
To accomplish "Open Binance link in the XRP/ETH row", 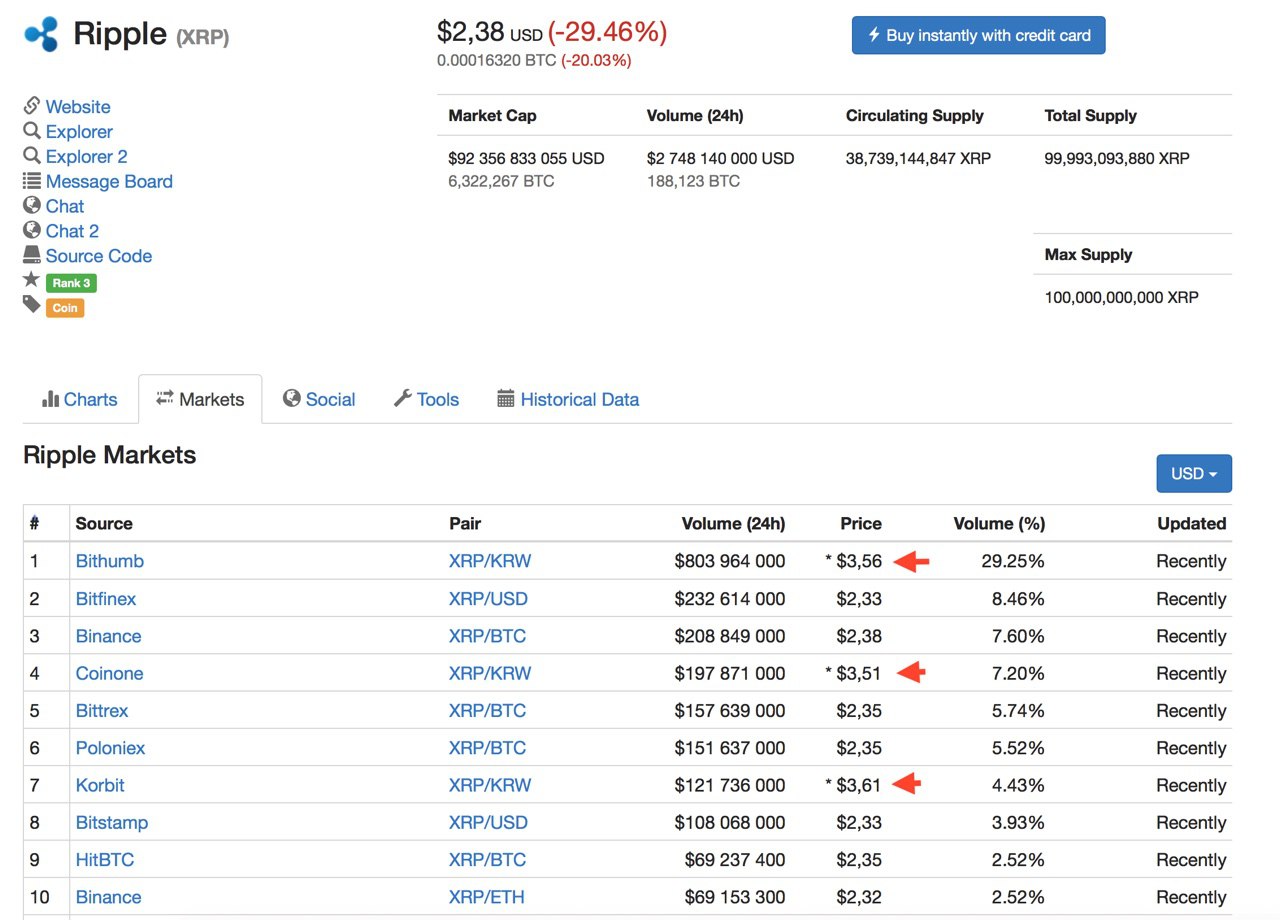I will point(108,897).
